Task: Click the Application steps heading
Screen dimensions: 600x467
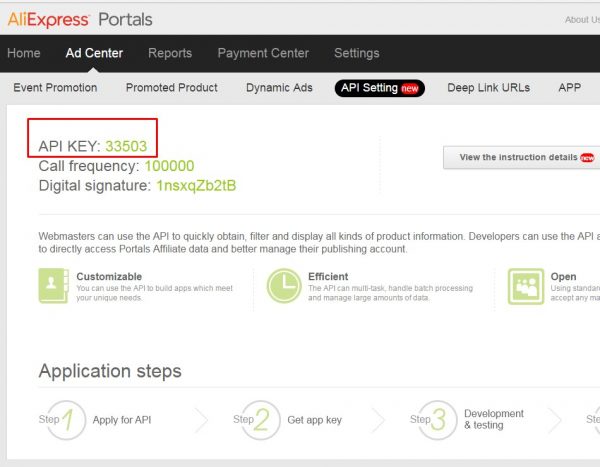Action: [x=110, y=371]
